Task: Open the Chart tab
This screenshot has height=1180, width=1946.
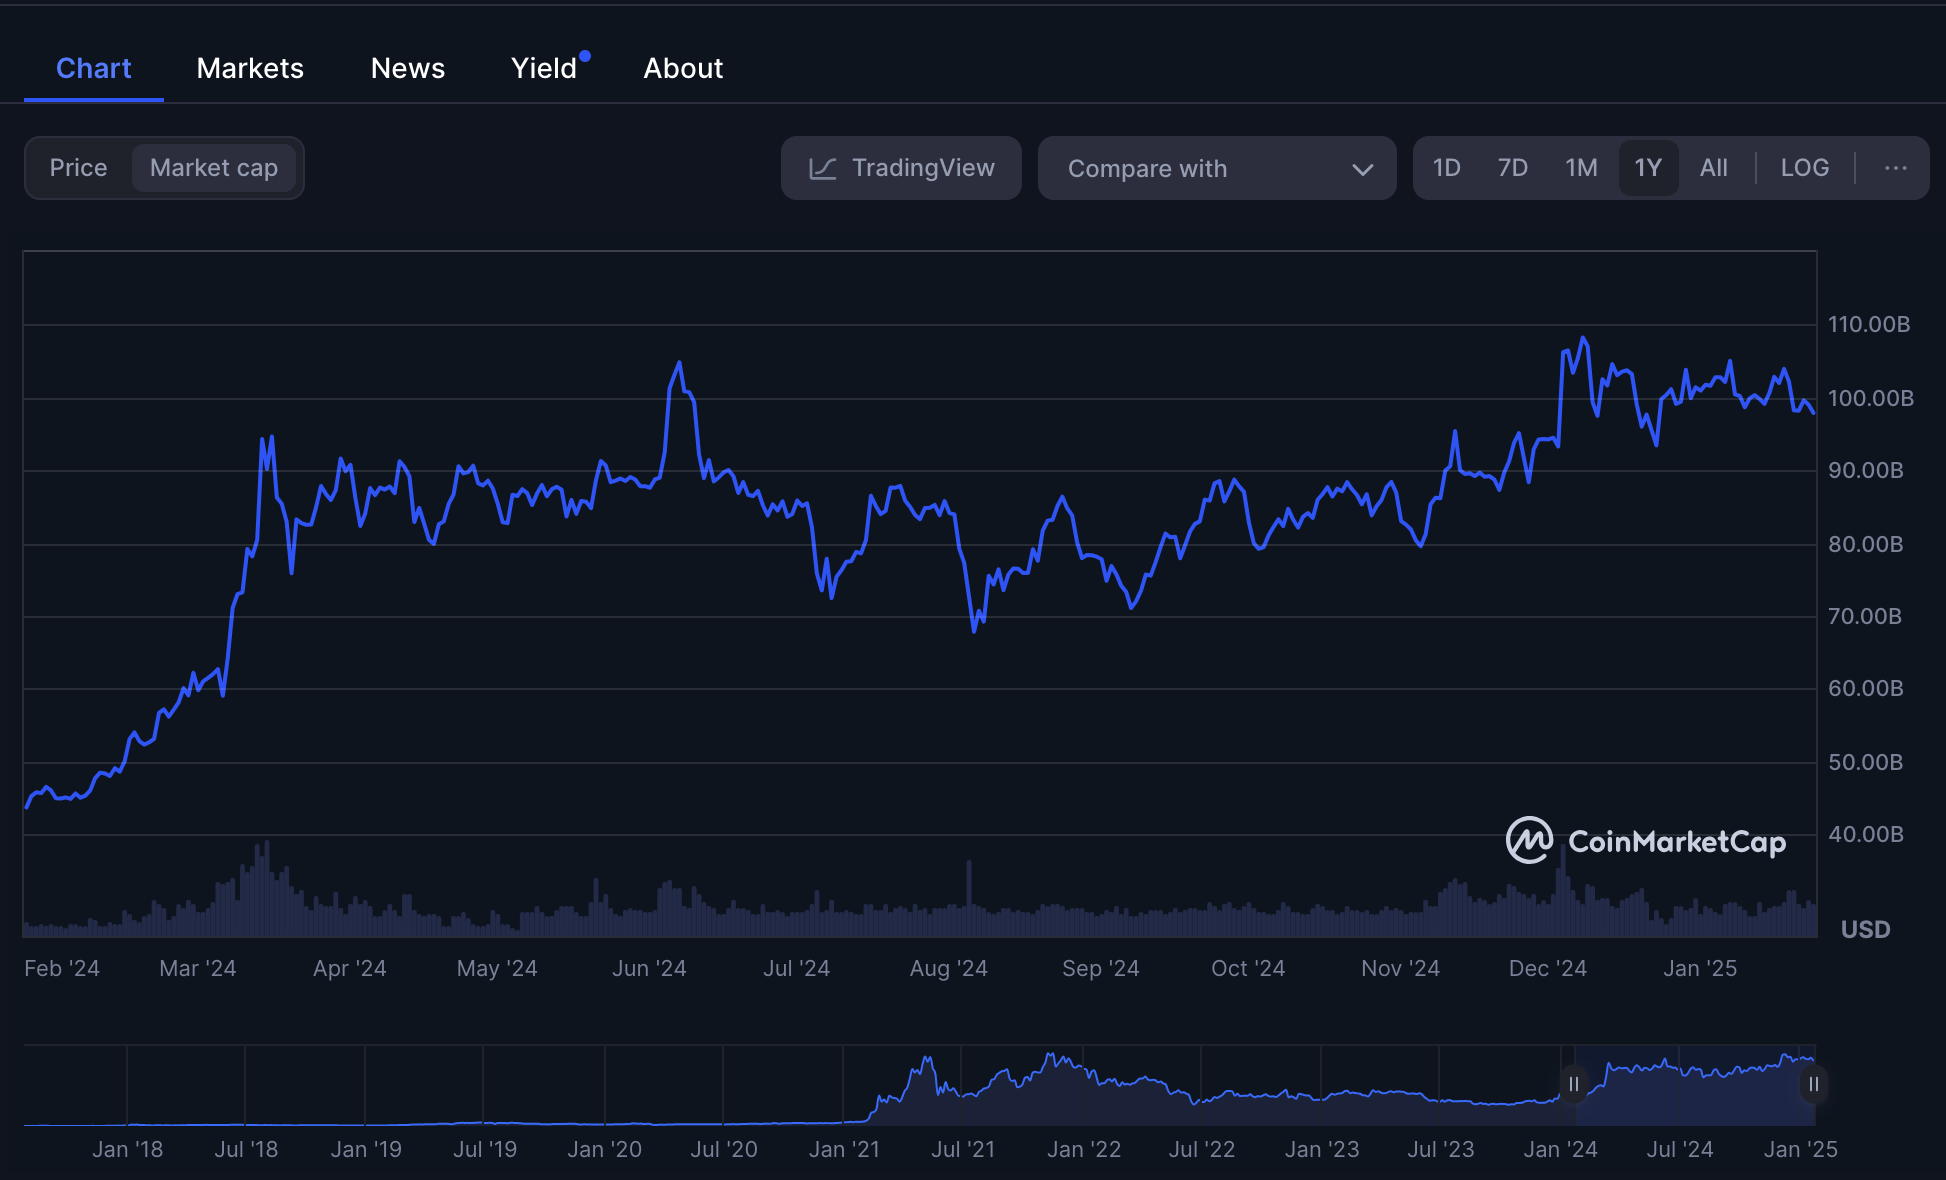Action: [93, 68]
